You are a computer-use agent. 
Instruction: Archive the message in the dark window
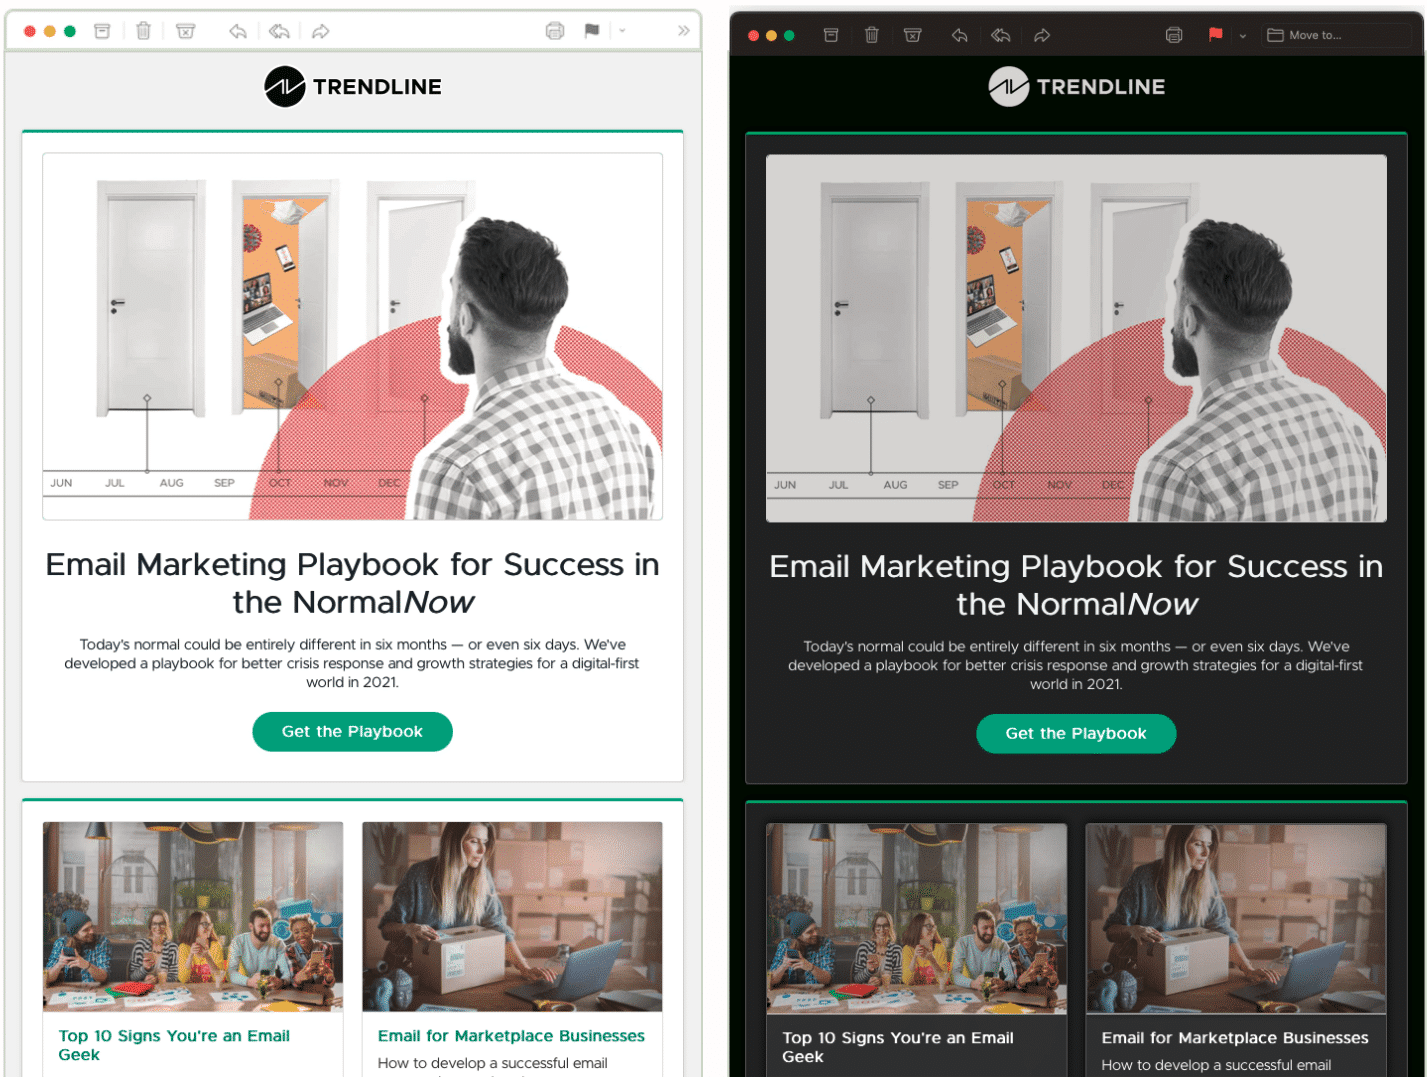pyautogui.click(x=831, y=35)
